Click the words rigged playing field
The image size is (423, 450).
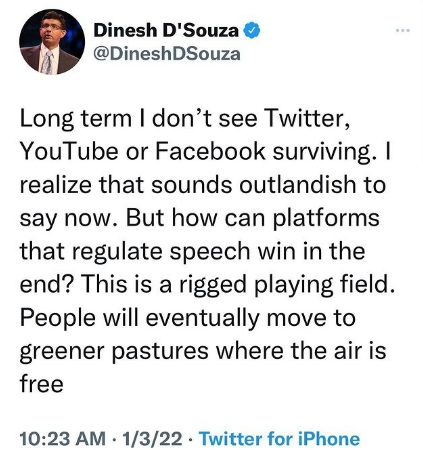(287, 284)
